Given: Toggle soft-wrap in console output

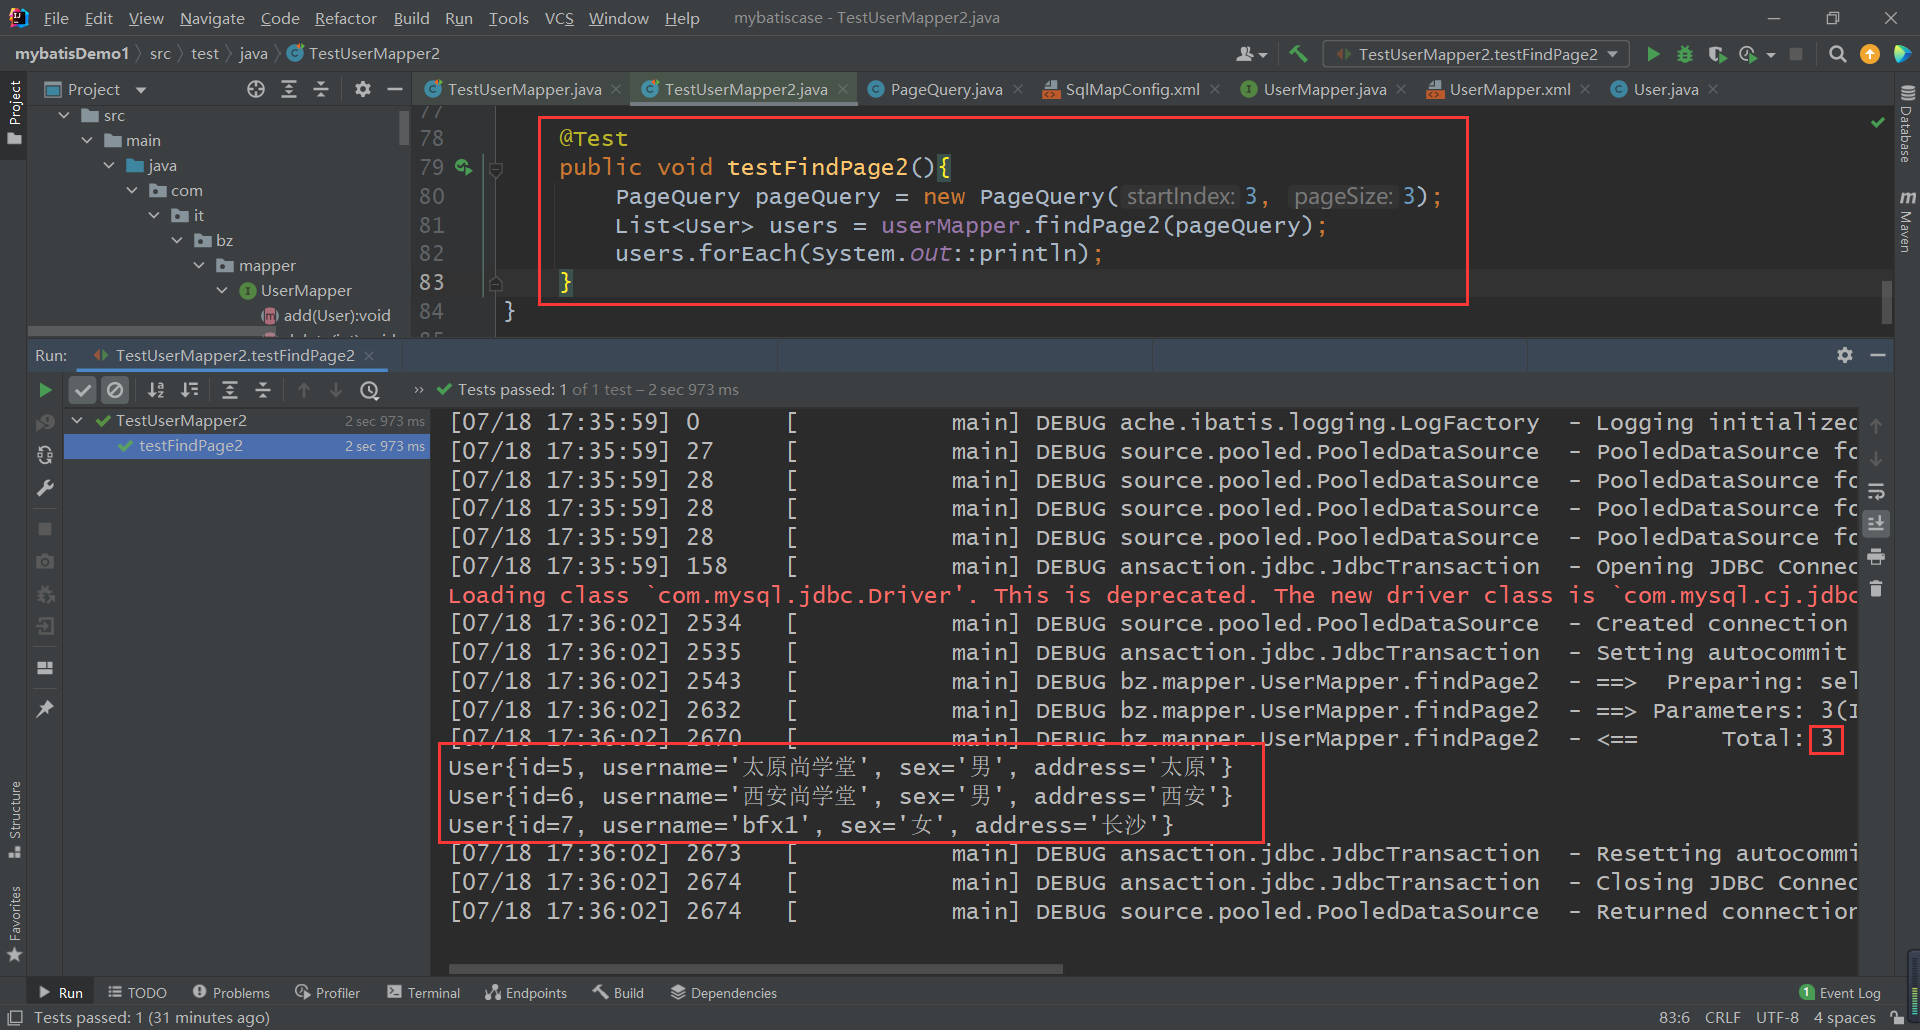Looking at the screenshot, I should (x=1876, y=491).
